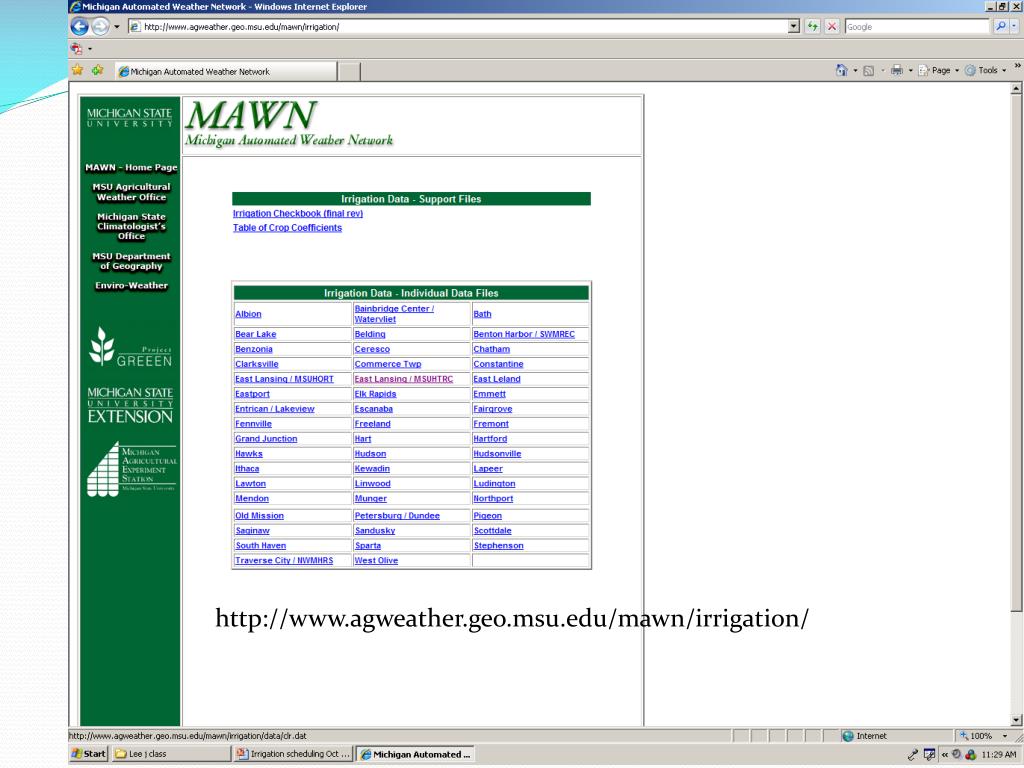The height and width of the screenshot is (768, 1024).
Task: Open the West Olive station link
Action: click(x=376, y=562)
